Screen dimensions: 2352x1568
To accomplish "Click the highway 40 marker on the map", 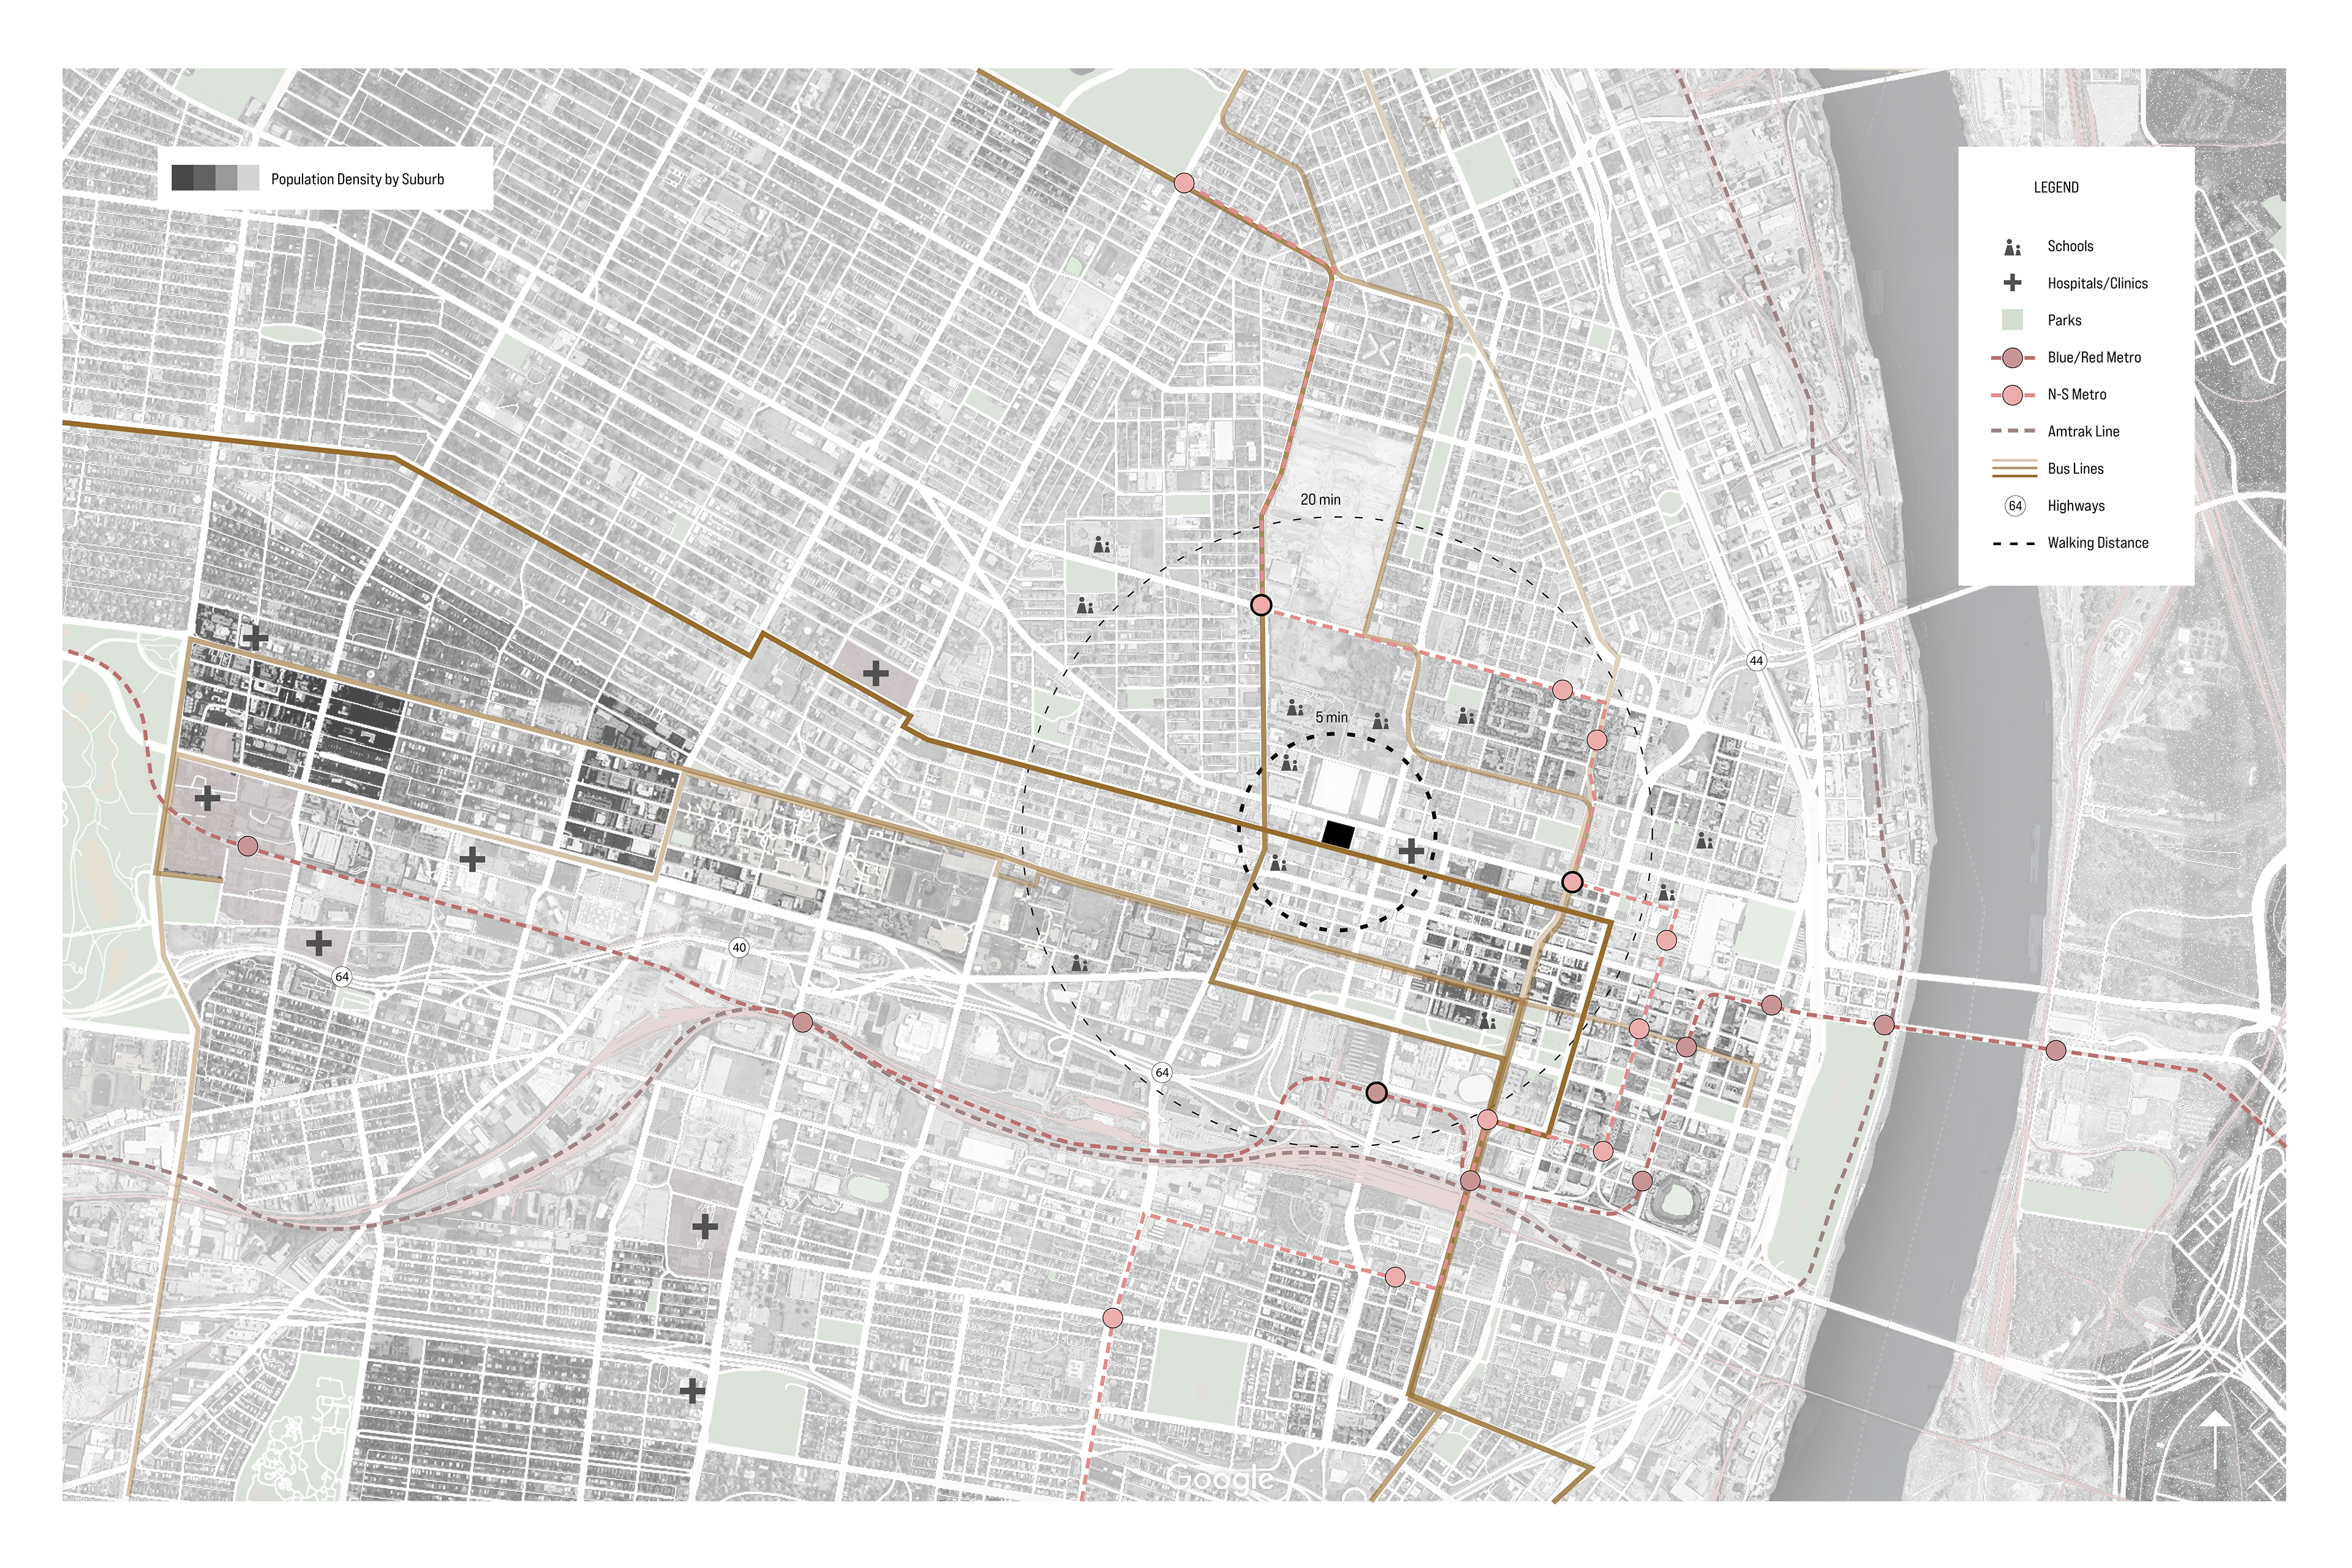I will coord(739,947).
